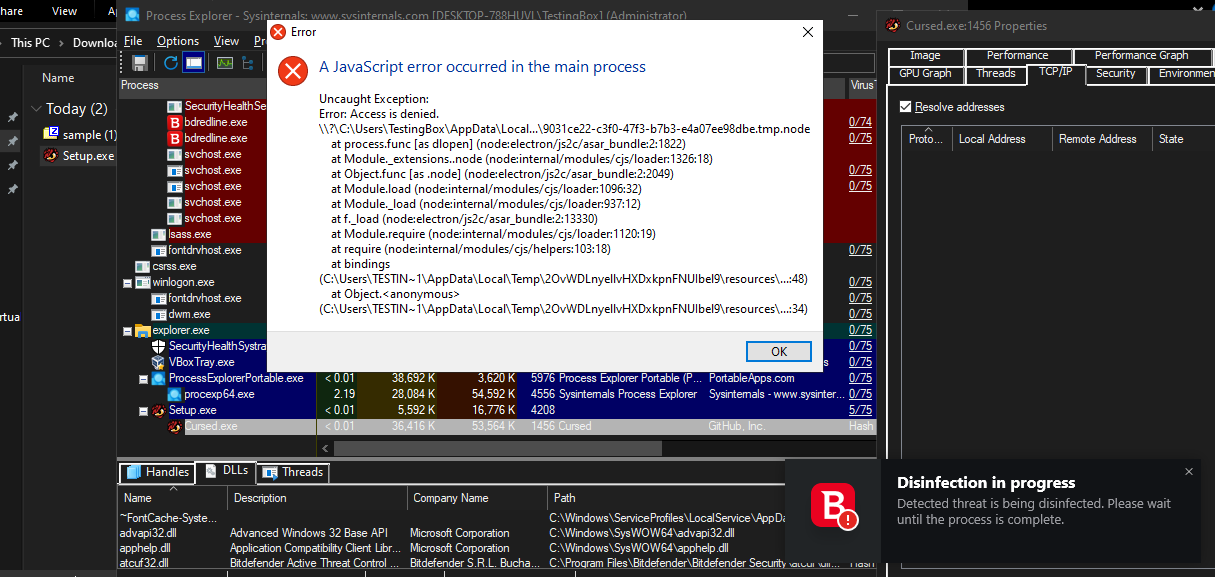This screenshot has height=577, width=1215.
Task: Click the System Information graph toolbar icon
Action: tap(225, 63)
